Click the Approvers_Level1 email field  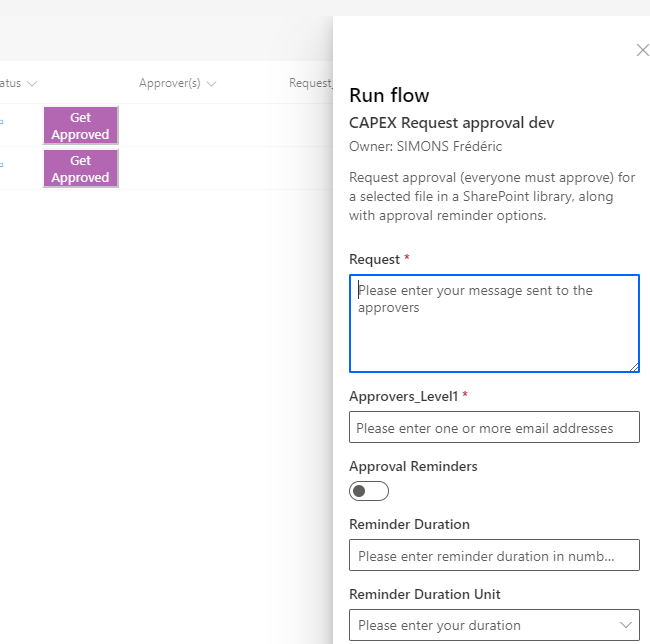[x=494, y=427]
